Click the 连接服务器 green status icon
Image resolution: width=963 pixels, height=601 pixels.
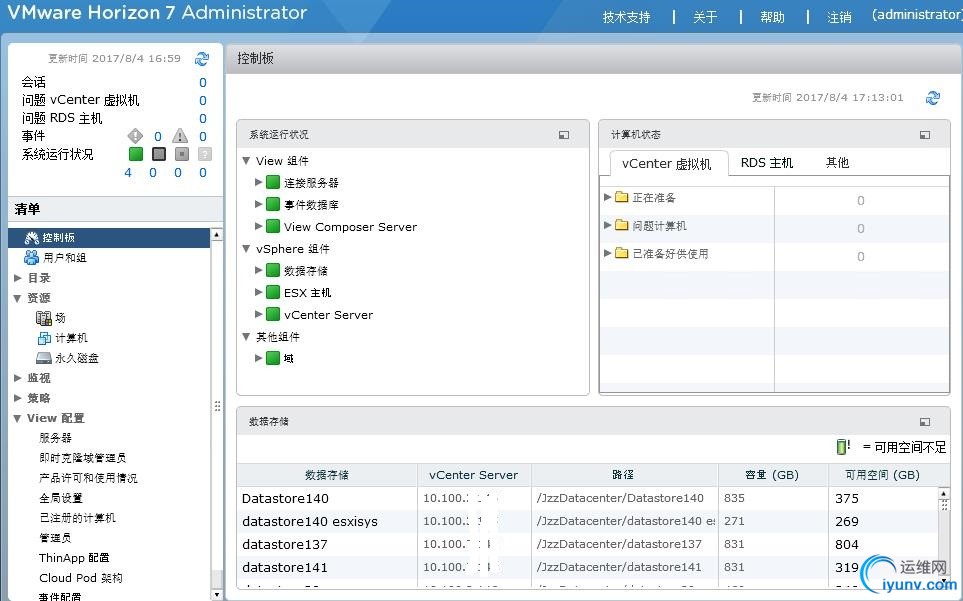(x=273, y=182)
